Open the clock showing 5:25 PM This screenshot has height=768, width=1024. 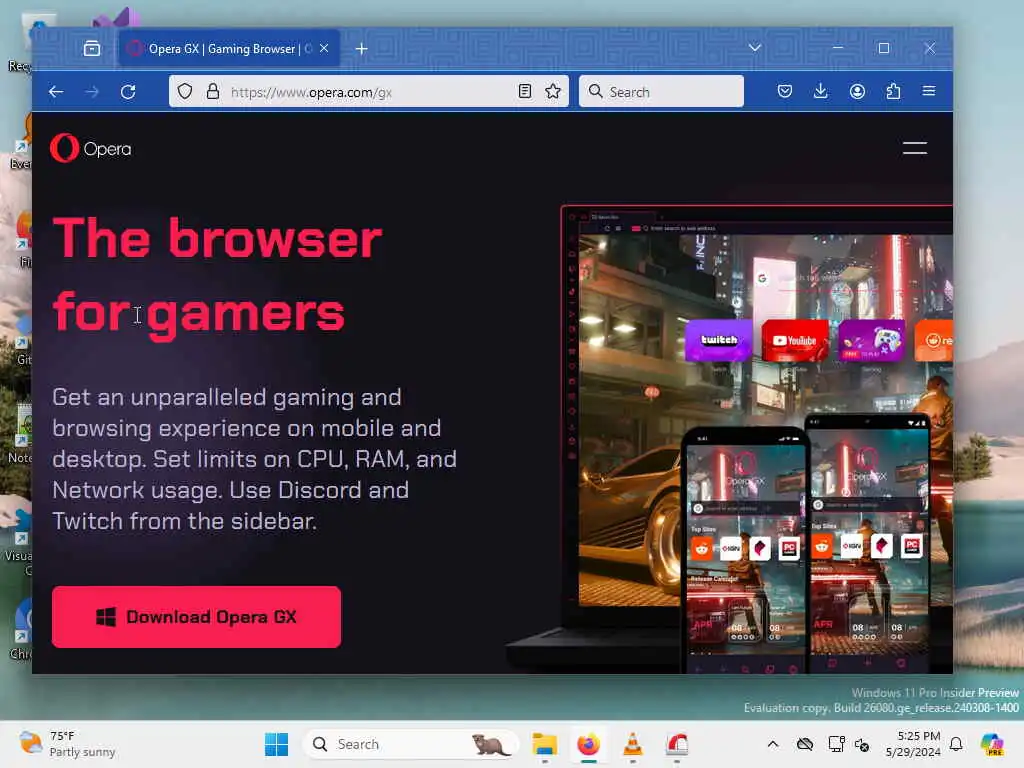coord(913,744)
